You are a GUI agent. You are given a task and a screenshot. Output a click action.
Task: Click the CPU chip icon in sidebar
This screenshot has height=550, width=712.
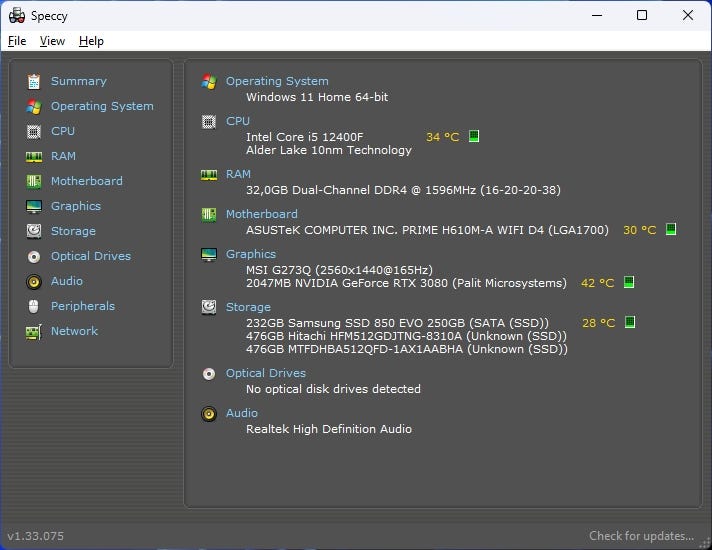(34, 132)
